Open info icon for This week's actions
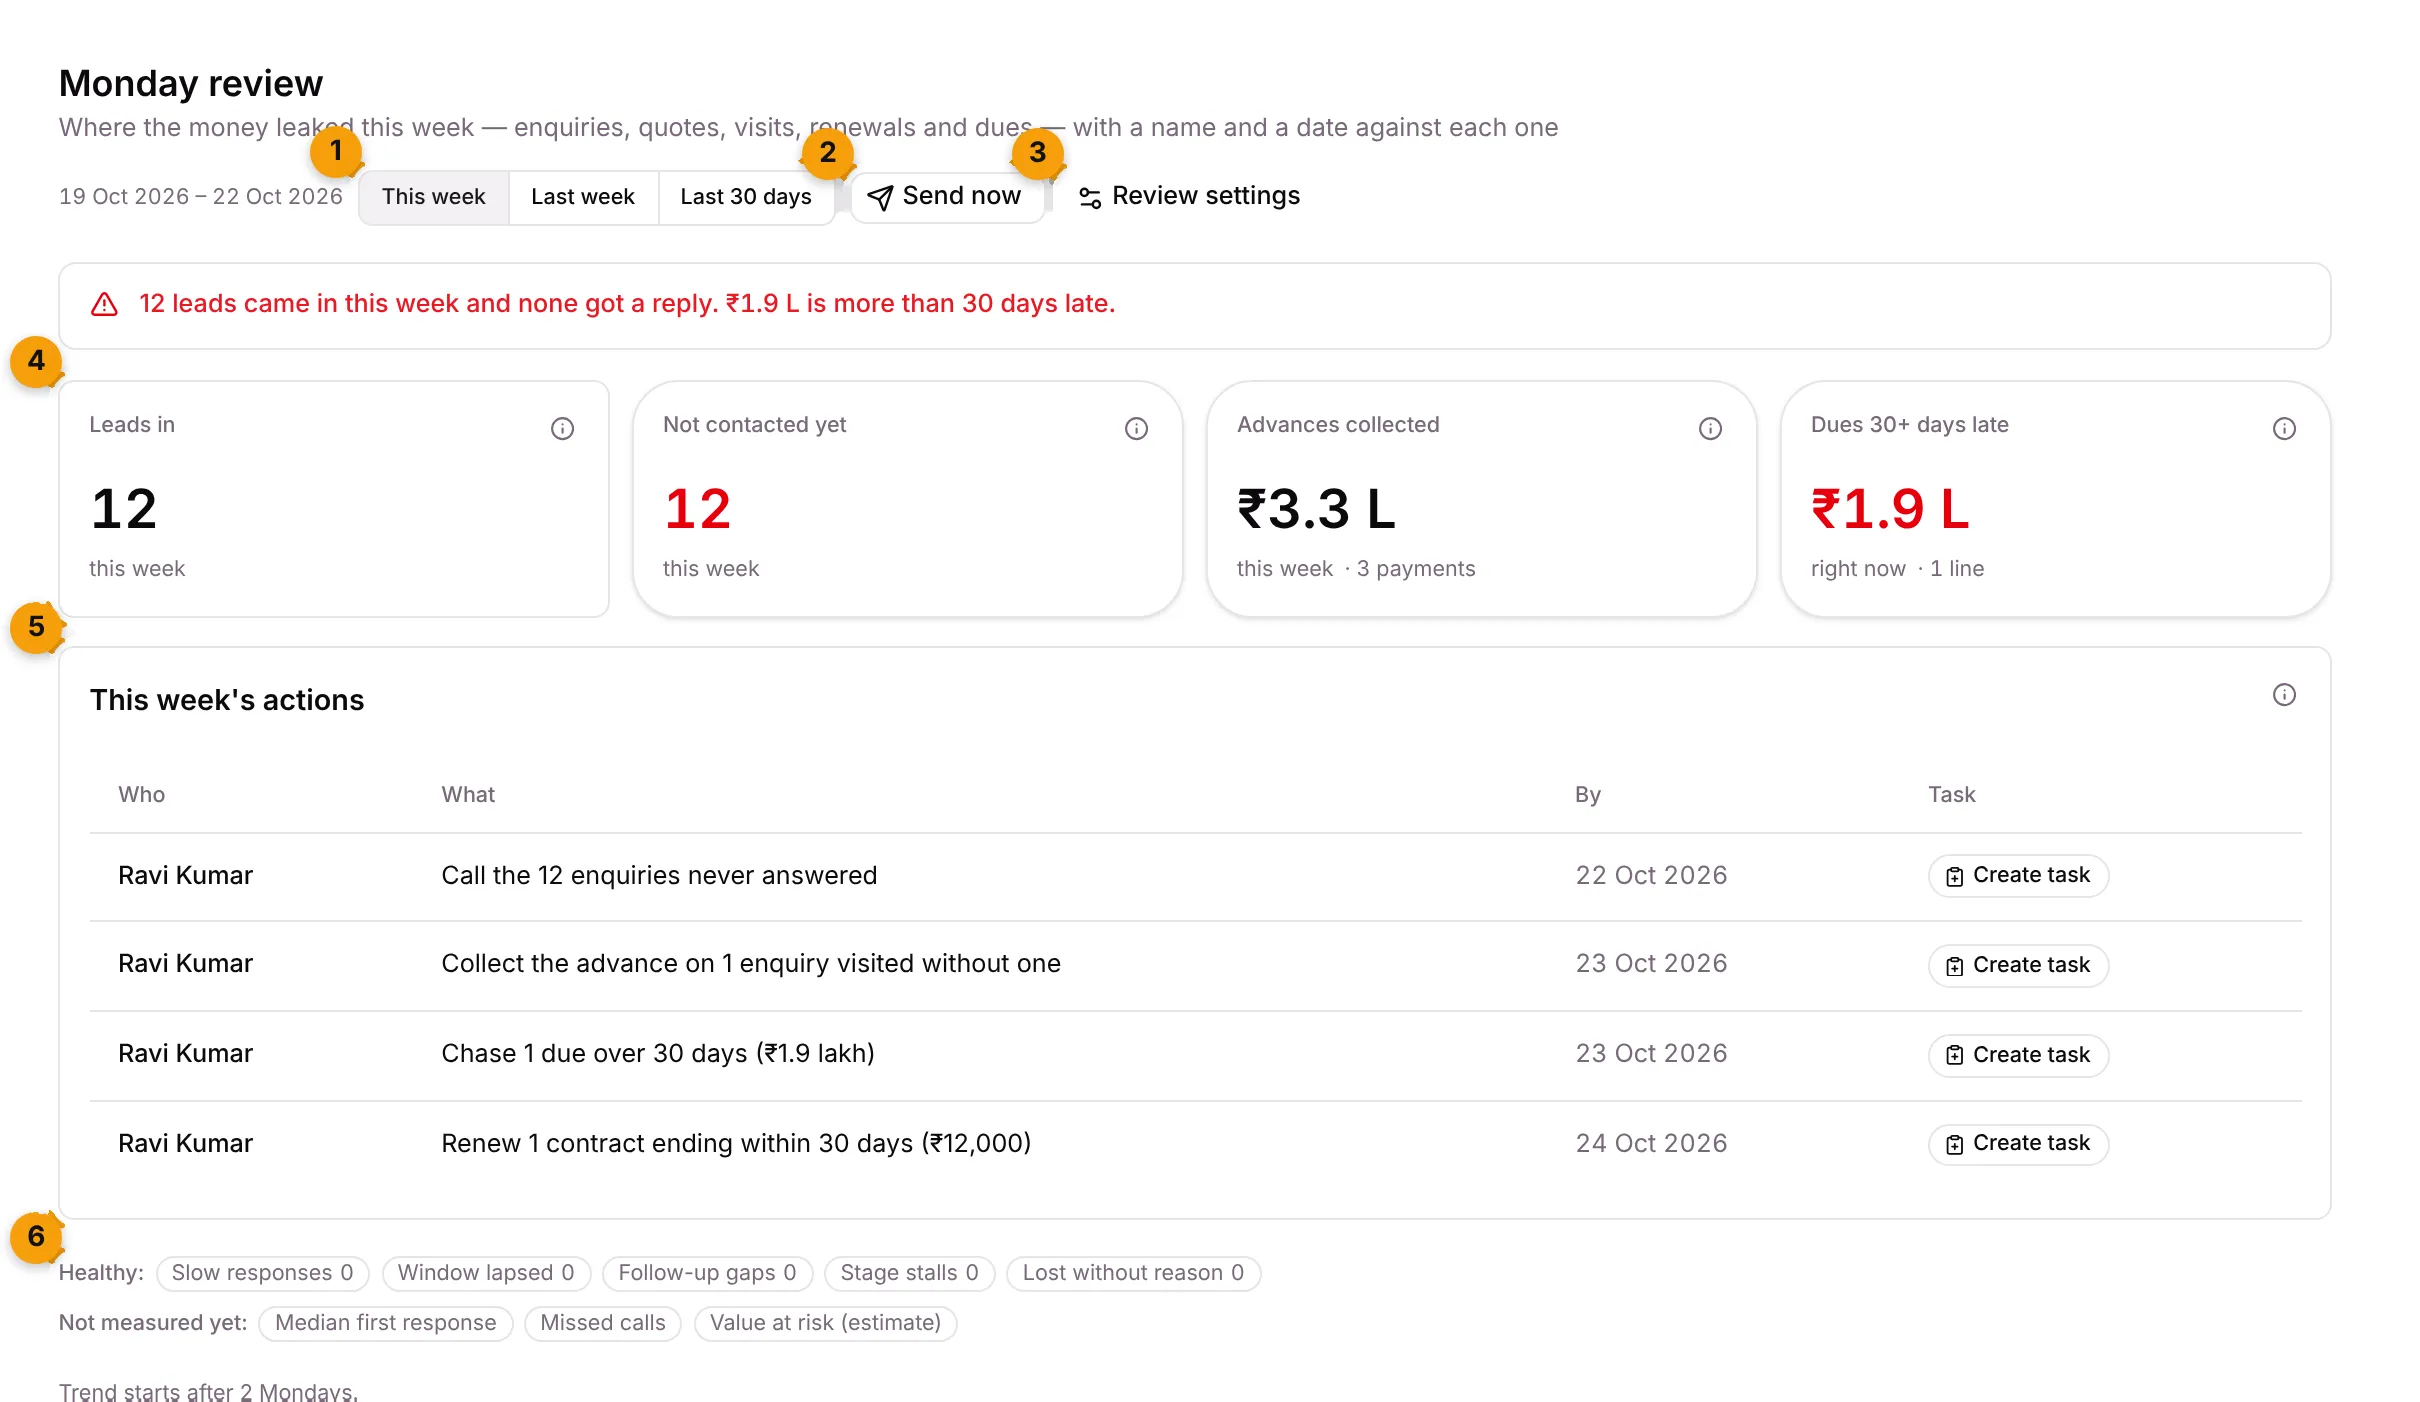 tap(2284, 694)
